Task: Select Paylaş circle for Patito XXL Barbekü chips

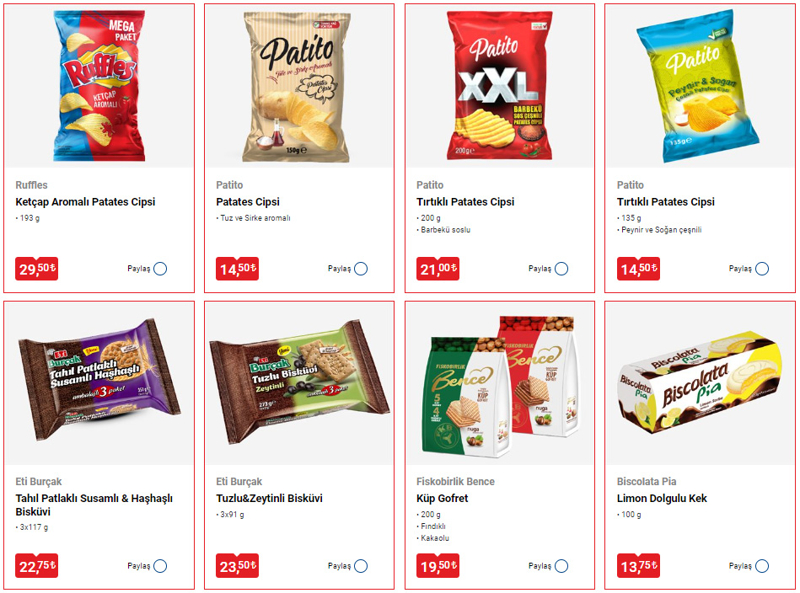Action: (561, 268)
